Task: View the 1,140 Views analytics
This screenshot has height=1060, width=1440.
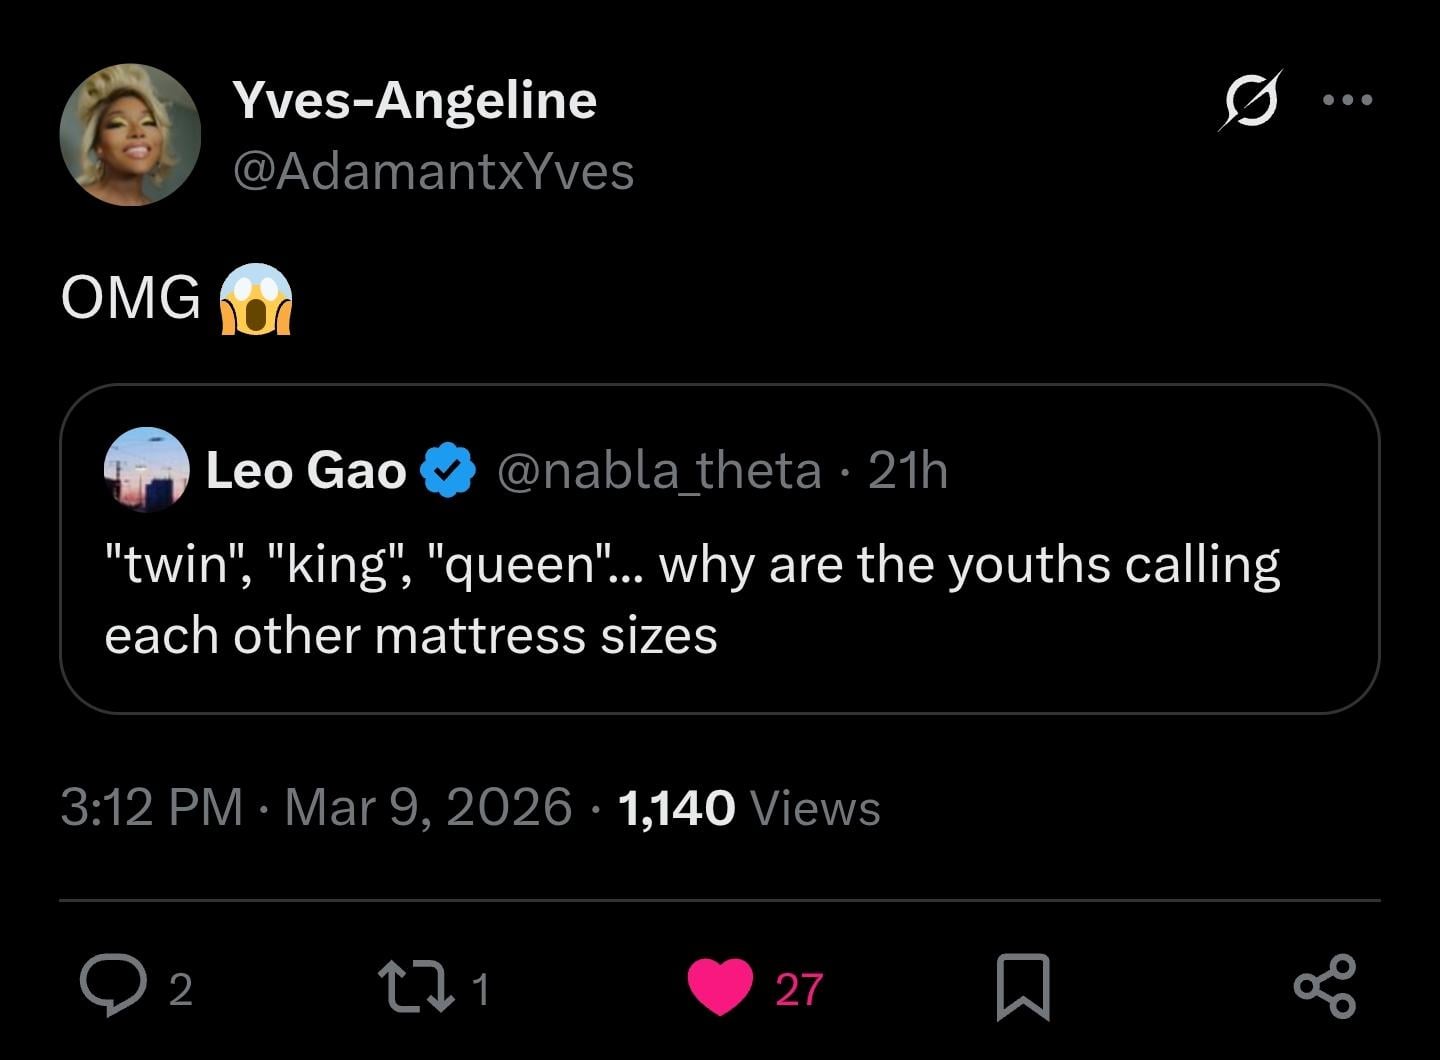Action: (x=749, y=807)
